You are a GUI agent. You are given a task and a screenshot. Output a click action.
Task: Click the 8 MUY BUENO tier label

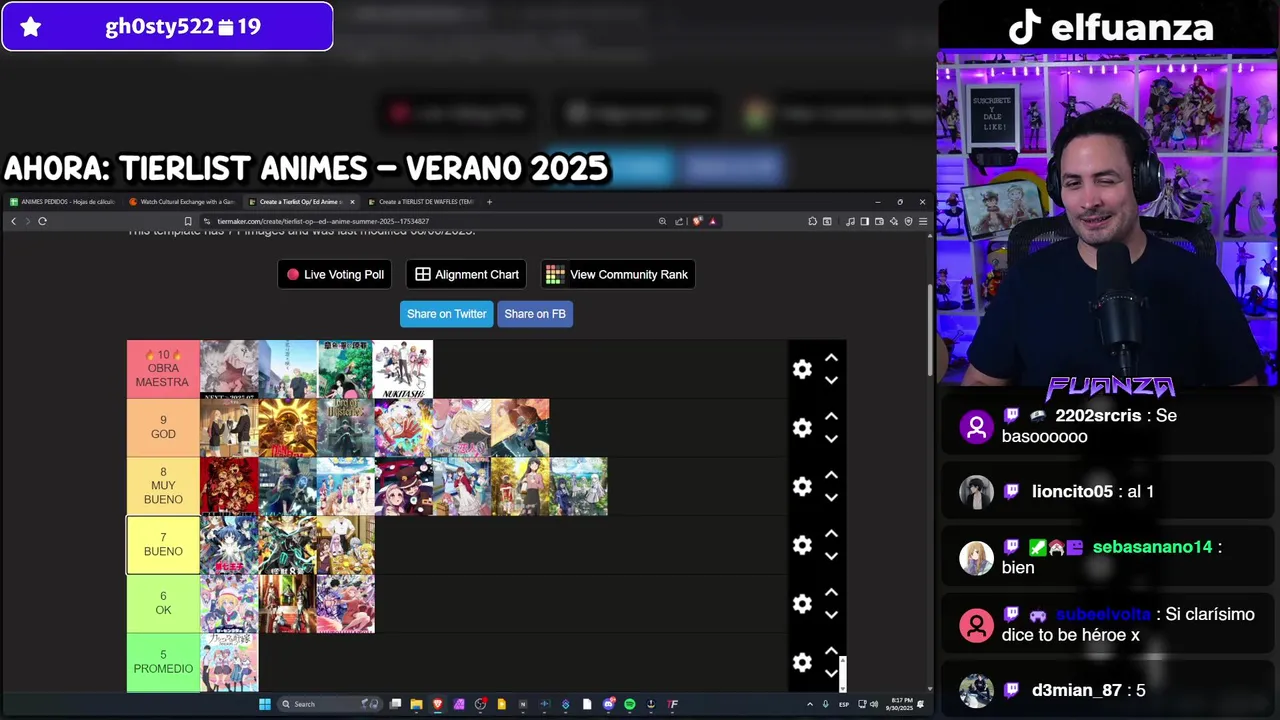coord(163,487)
